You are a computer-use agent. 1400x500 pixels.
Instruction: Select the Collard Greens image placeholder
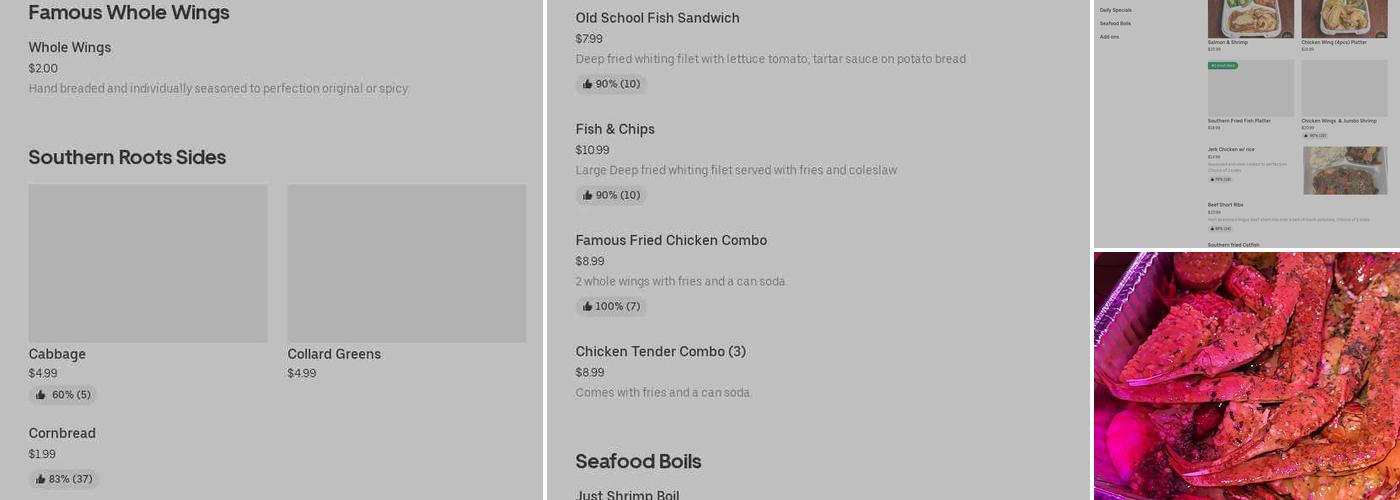tap(406, 263)
